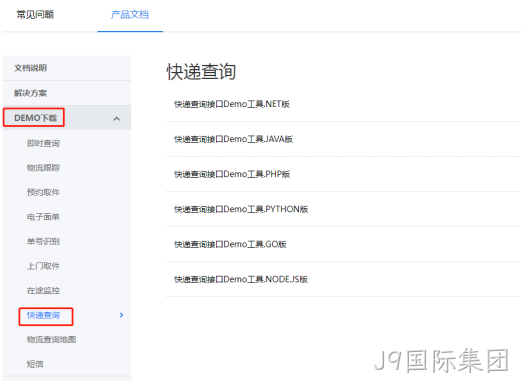Open 解决方案 in the sidebar

(30, 93)
